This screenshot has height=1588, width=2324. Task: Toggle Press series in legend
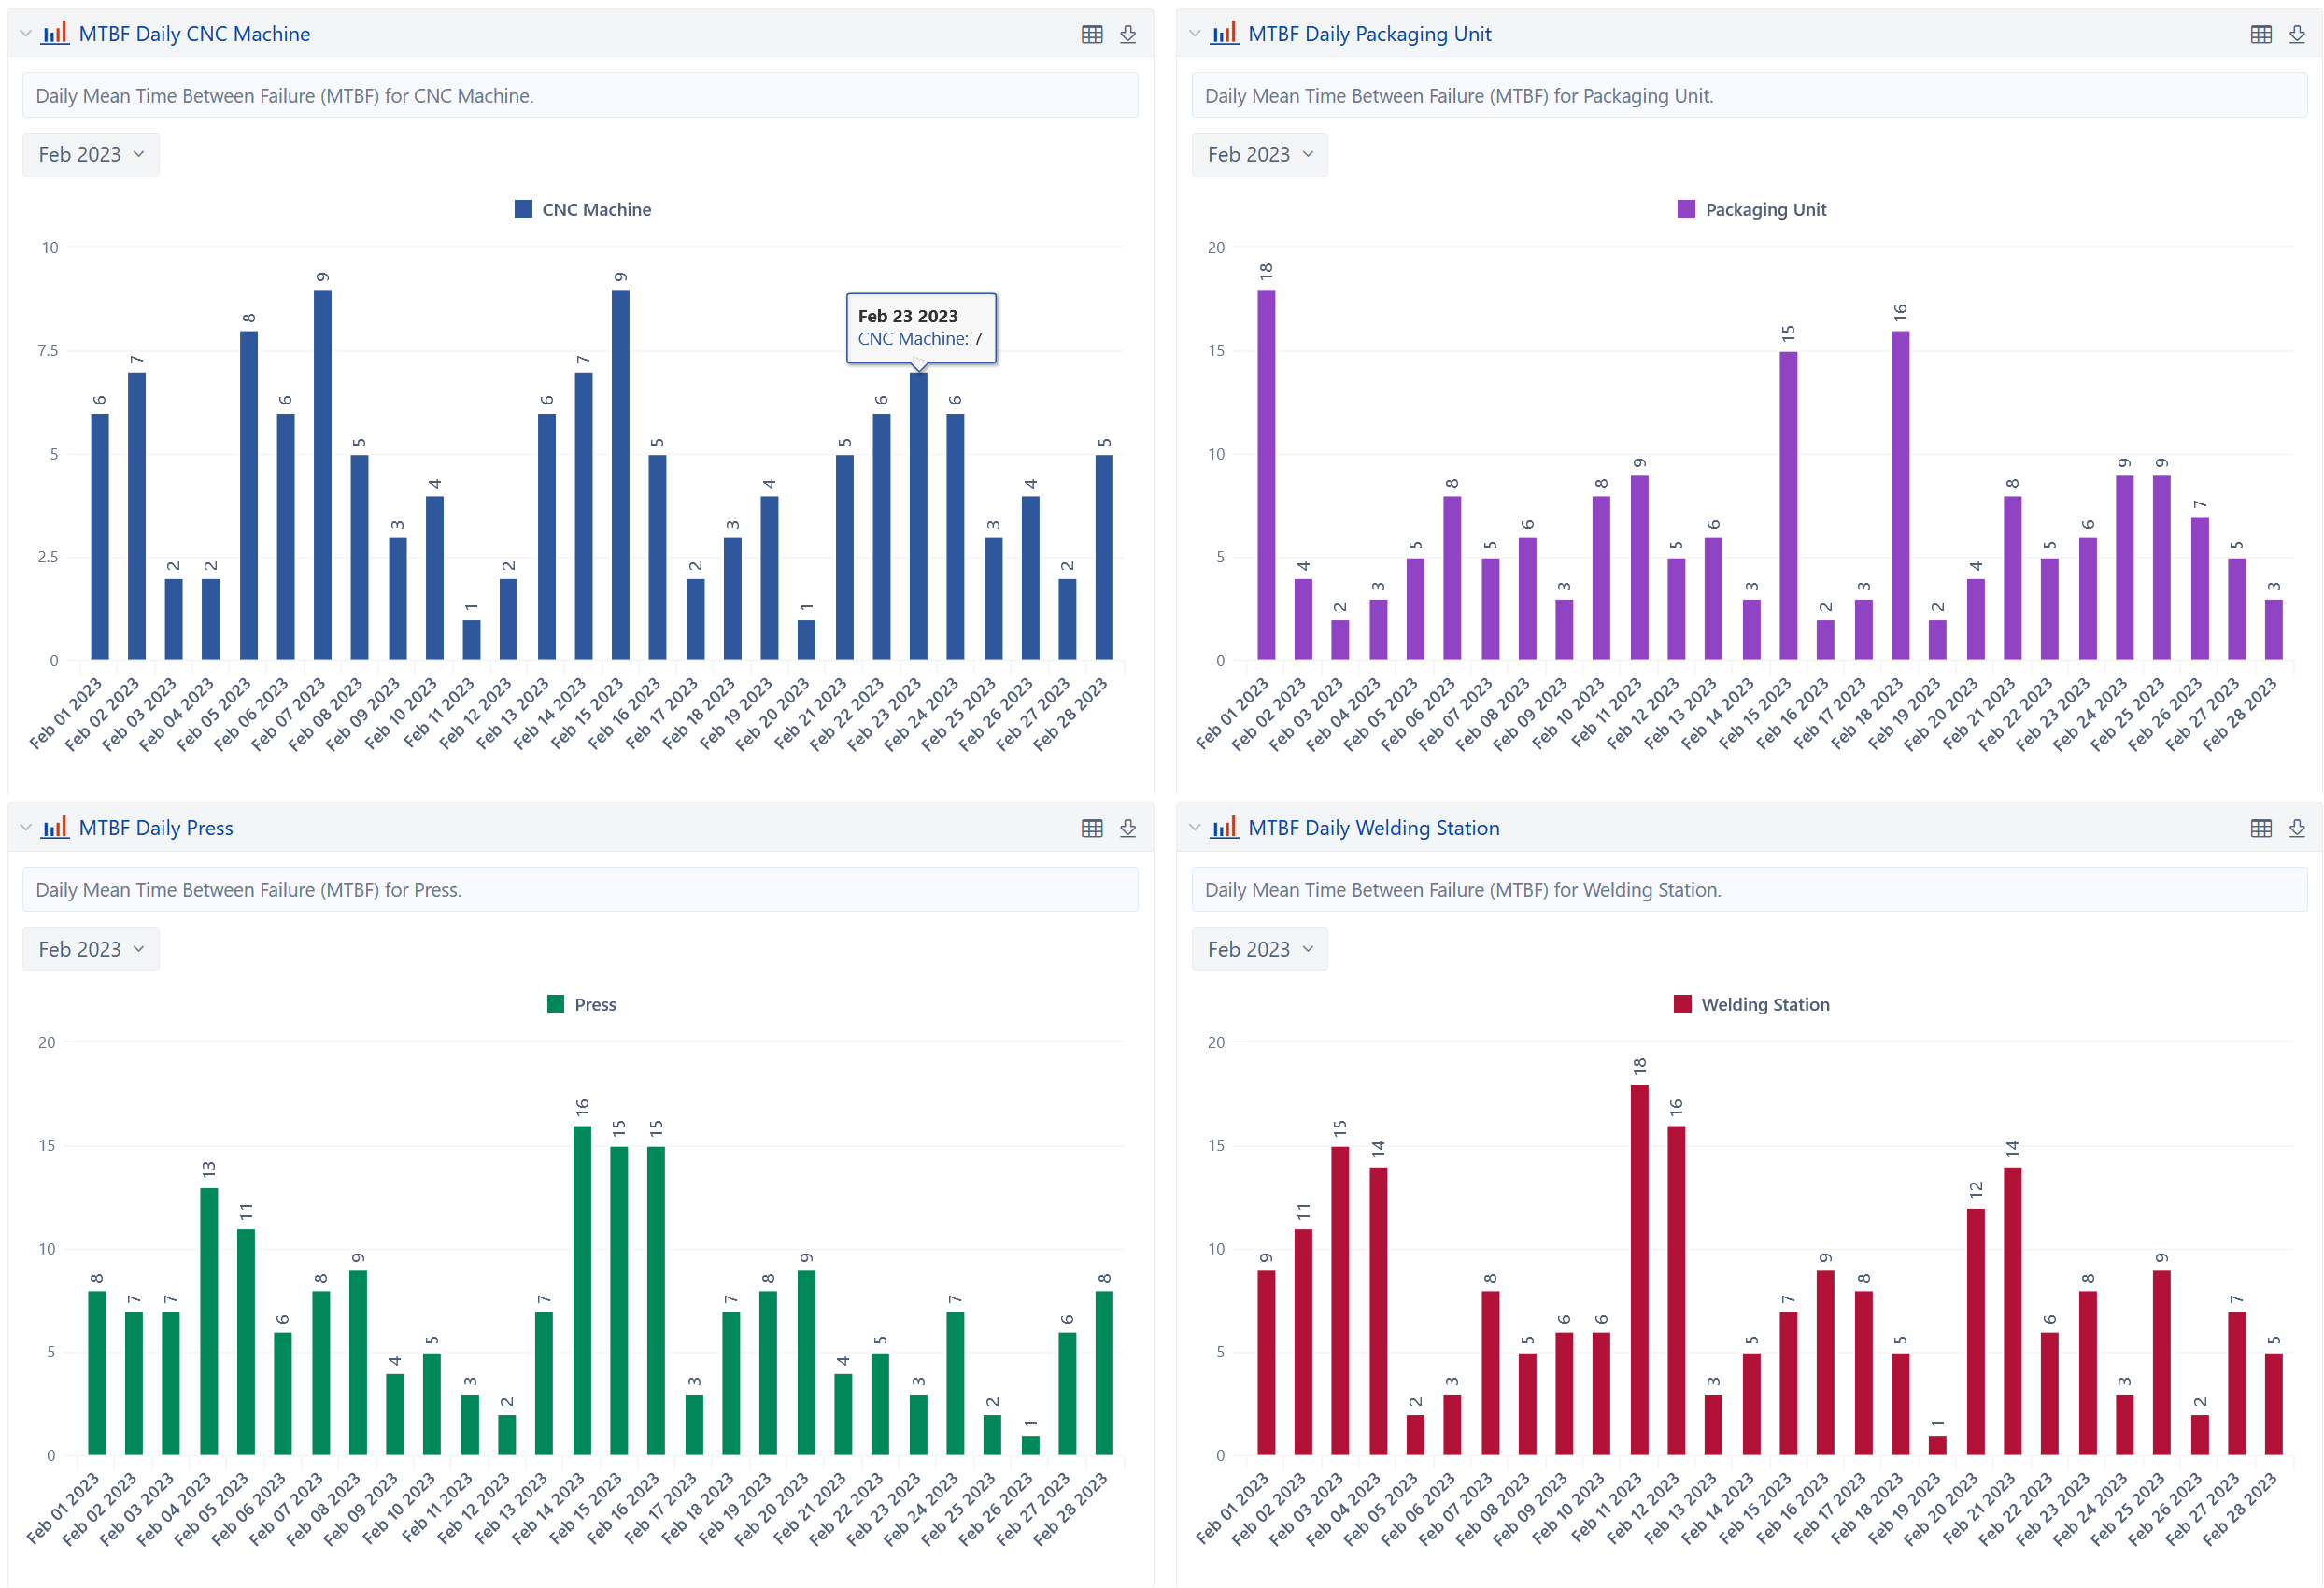click(582, 1004)
